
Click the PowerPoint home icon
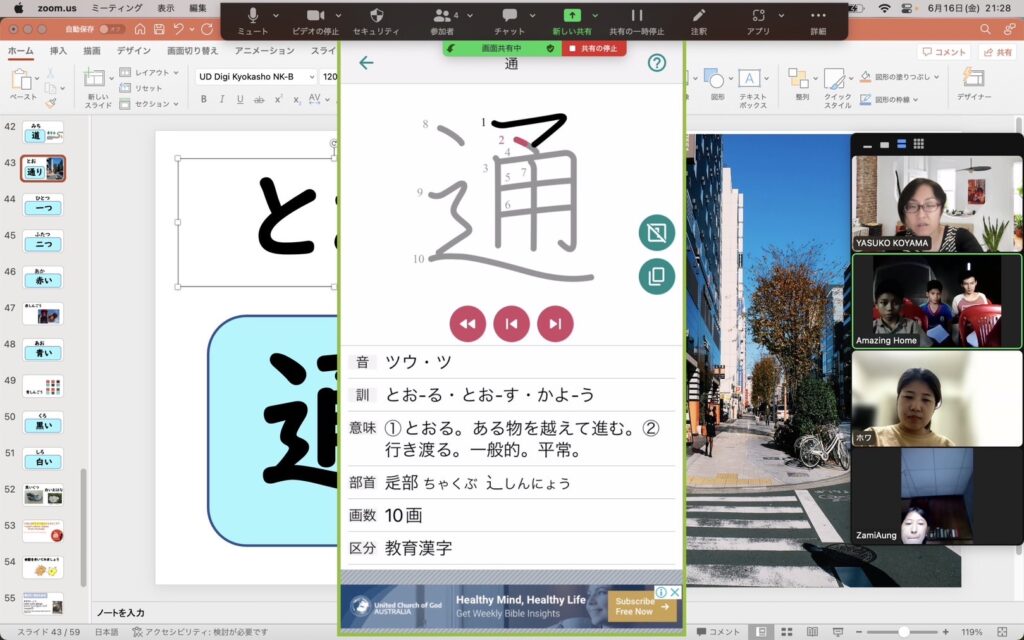(140, 29)
